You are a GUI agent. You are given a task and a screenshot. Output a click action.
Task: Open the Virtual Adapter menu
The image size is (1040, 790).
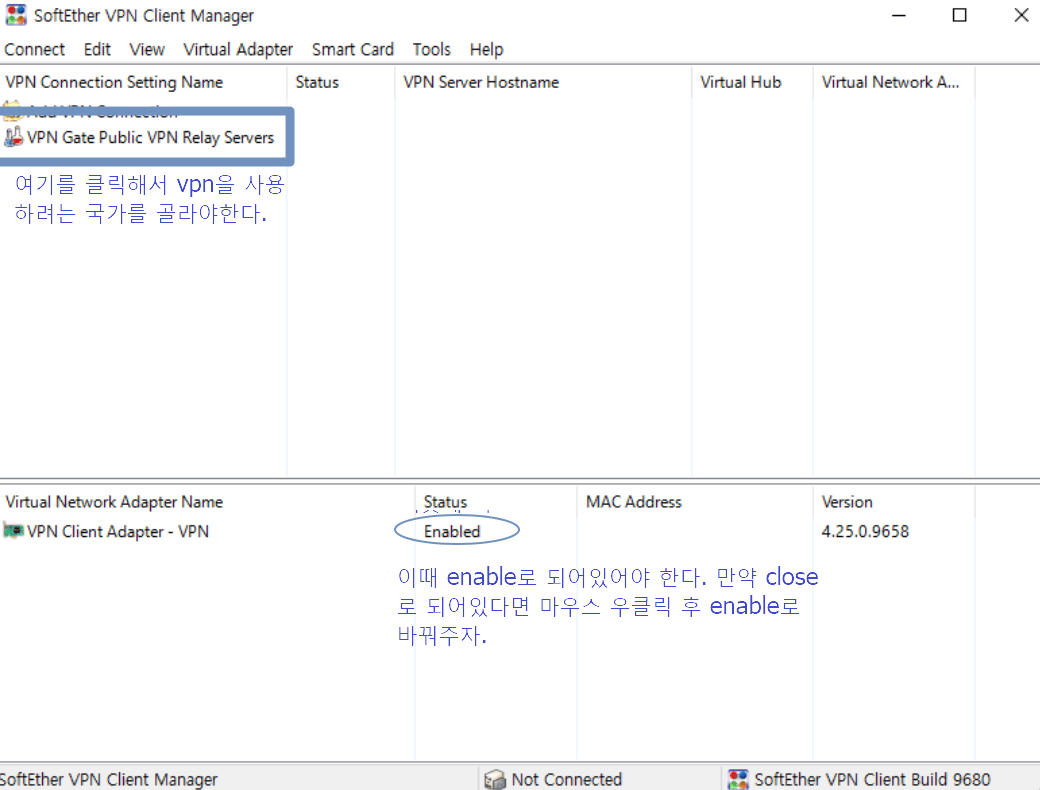(238, 50)
